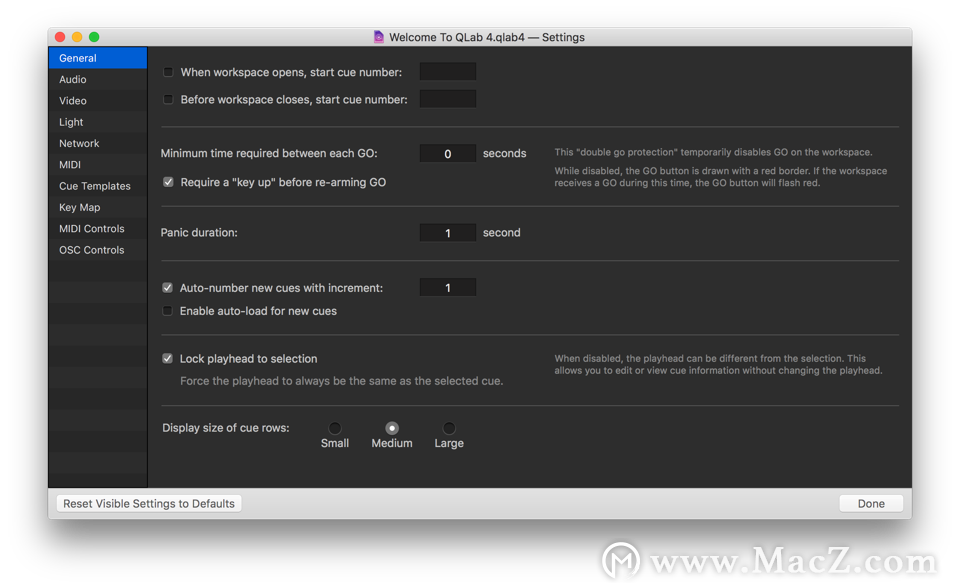This screenshot has height=588, width=960.
Task: Close the Settings window with red button
Action: click(60, 37)
